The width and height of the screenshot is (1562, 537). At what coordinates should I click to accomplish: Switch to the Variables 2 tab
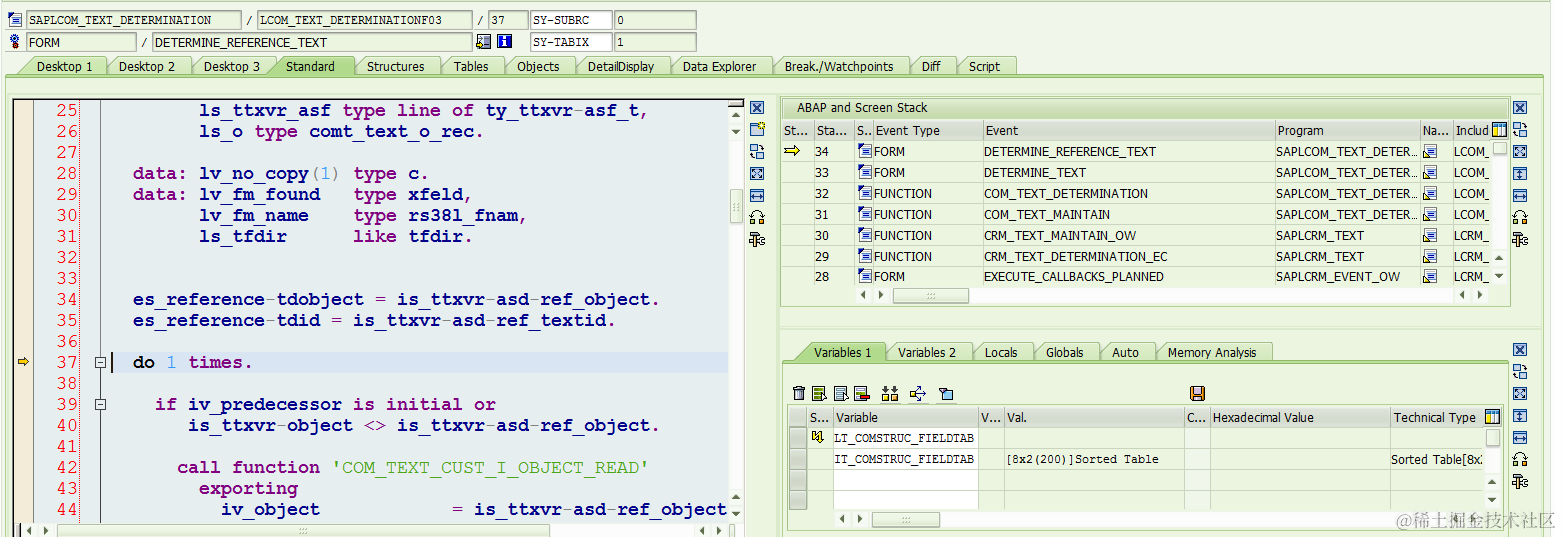[927, 352]
